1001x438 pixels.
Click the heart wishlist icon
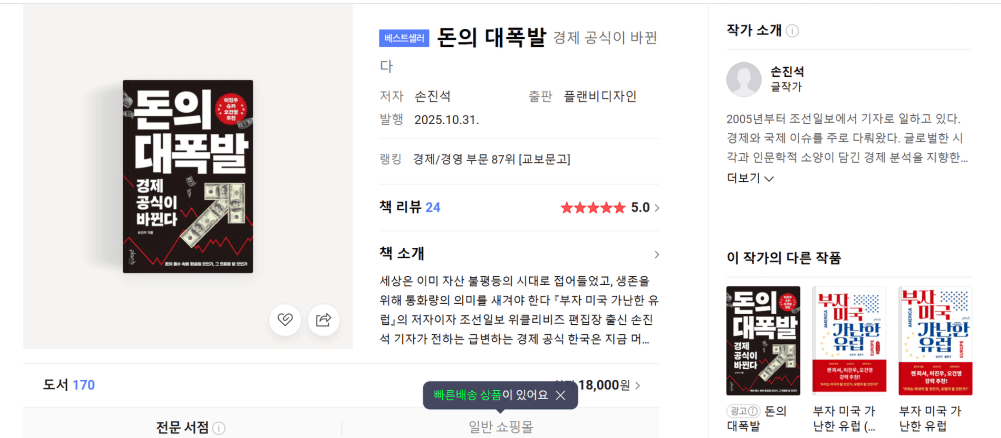click(x=285, y=320)
